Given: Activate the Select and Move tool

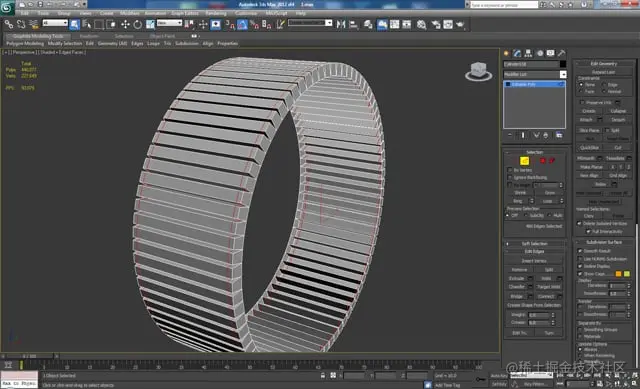Looking at the screenshot, I should pos(125,24).
